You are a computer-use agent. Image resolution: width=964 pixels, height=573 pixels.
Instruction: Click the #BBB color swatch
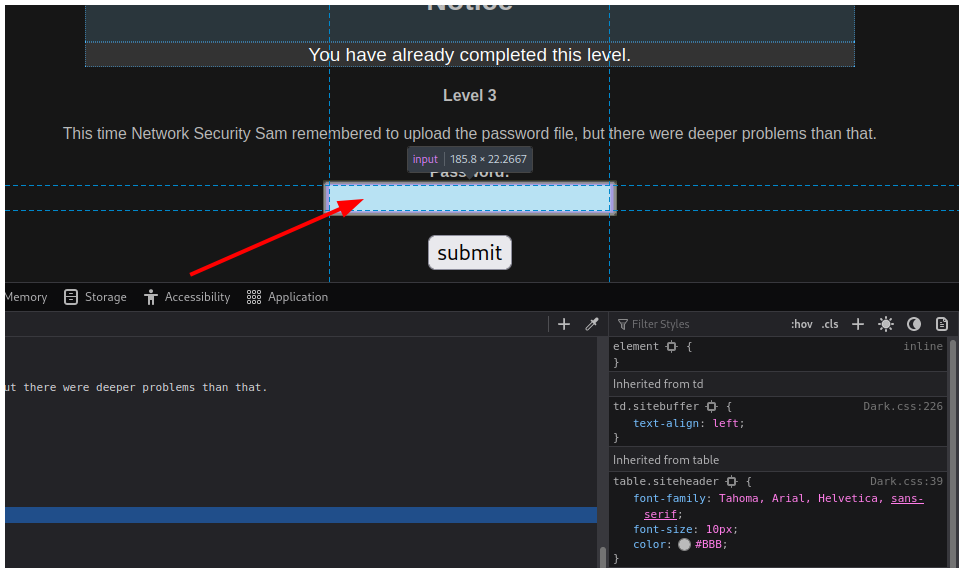[x=684, y=545]
